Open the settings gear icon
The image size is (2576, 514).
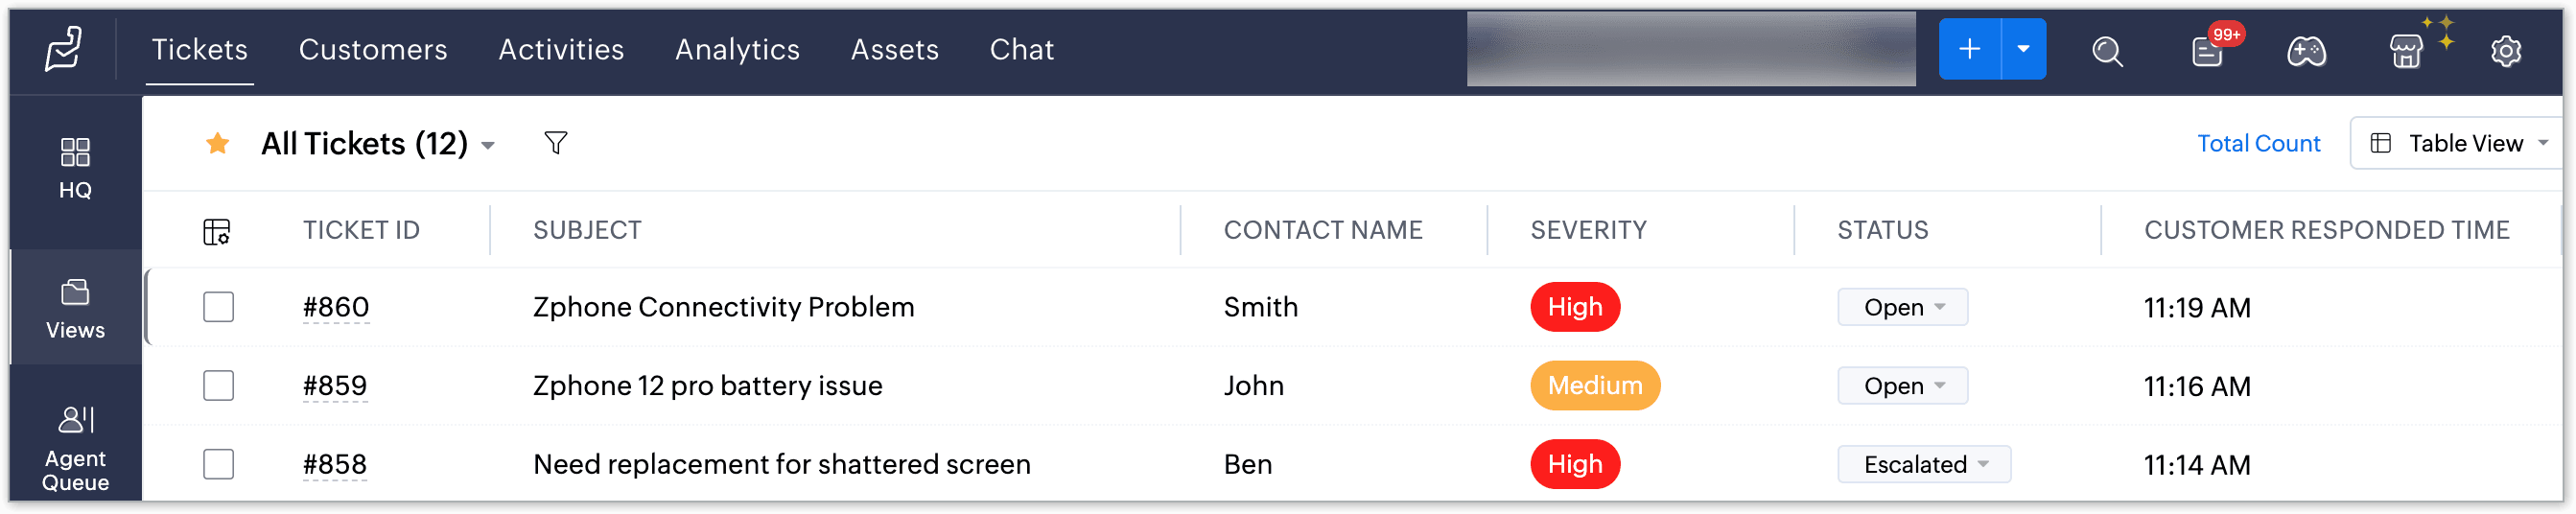2505,51
